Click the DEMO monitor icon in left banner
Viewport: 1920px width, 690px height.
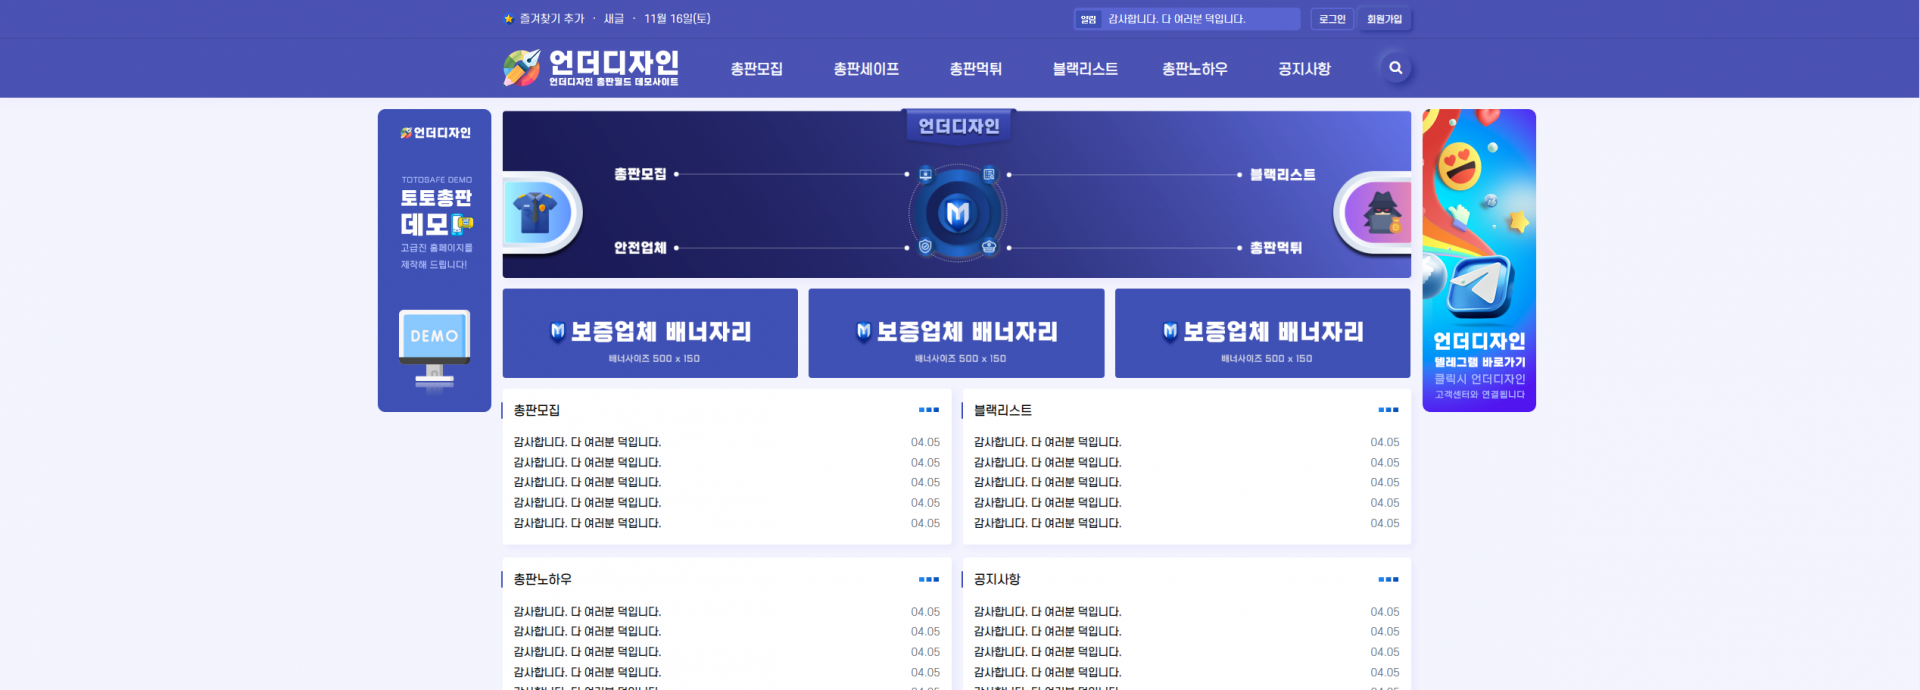point(434,349)
